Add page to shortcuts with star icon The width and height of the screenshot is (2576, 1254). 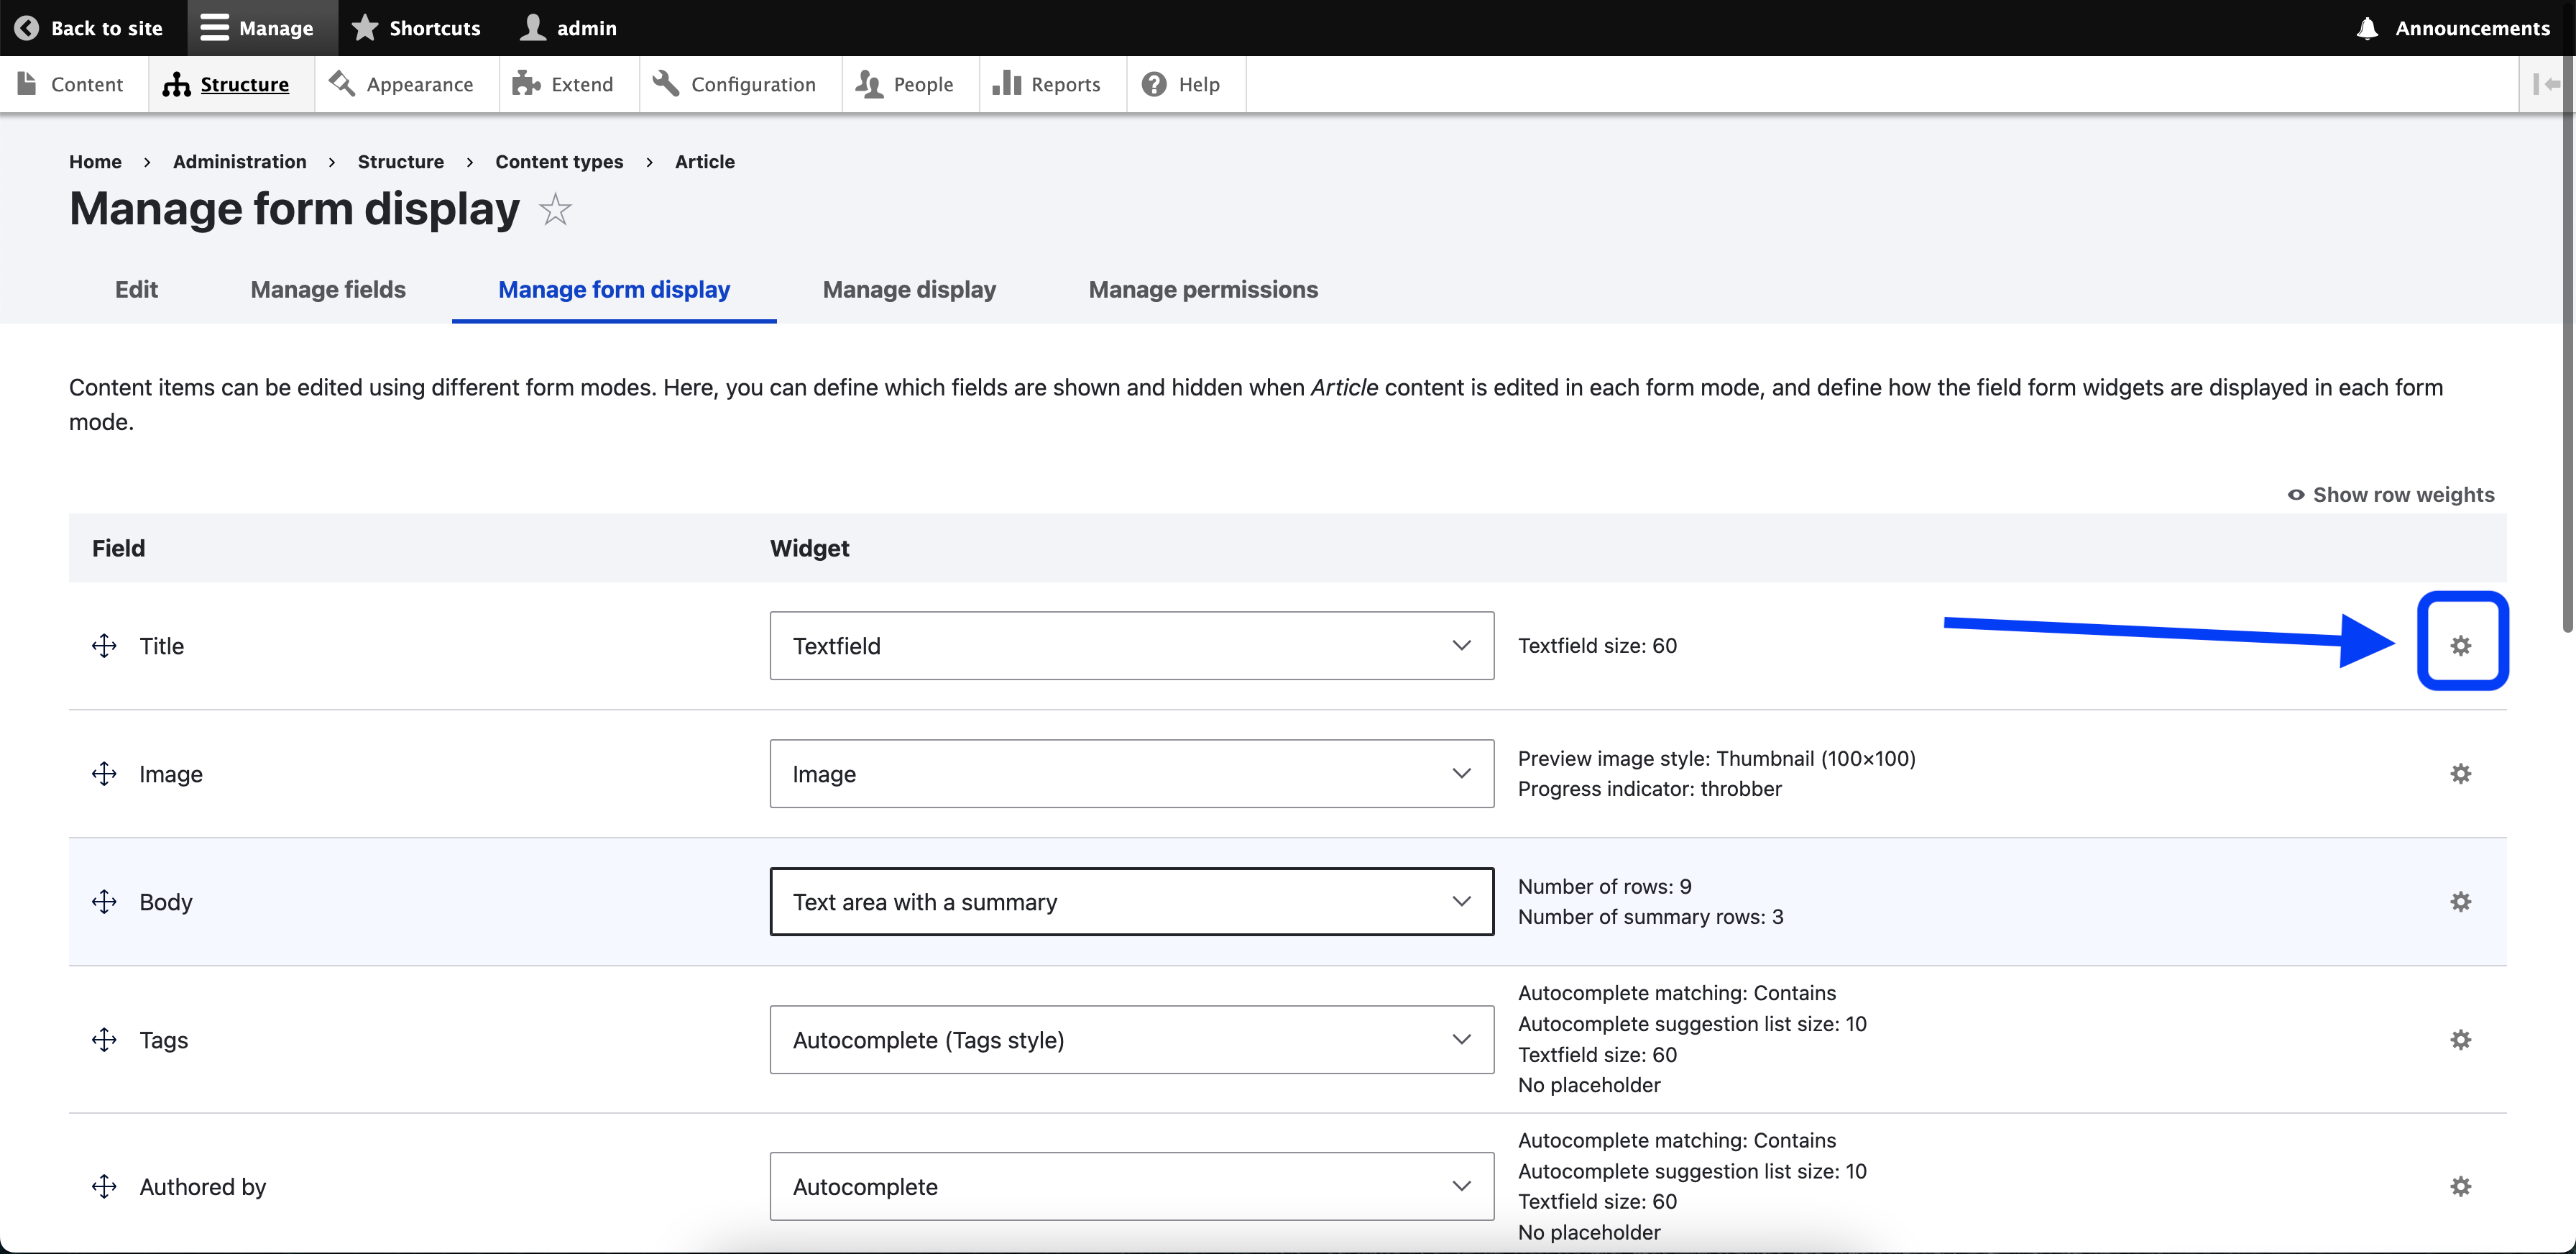click(x=555, y=210)
